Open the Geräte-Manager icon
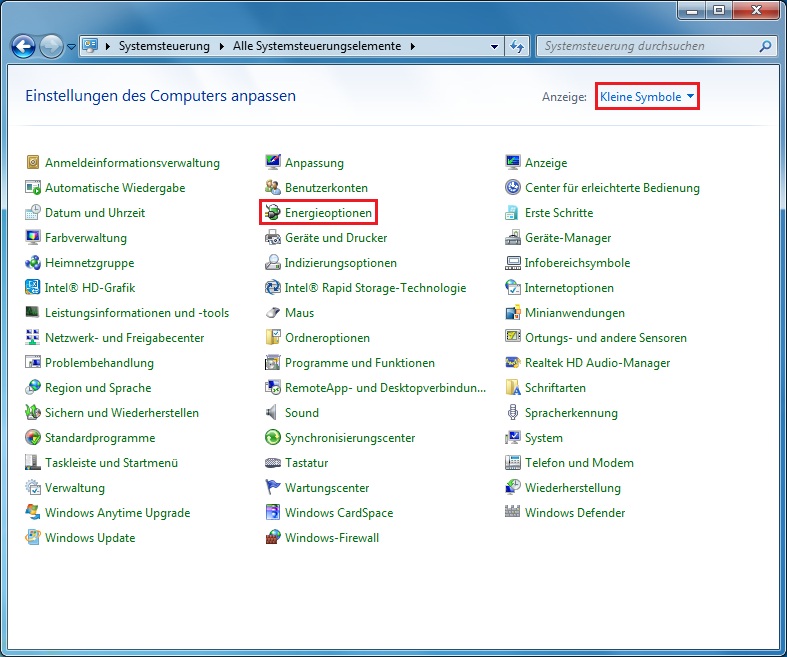This screenshot has height=657, width=787. (512, 237)
